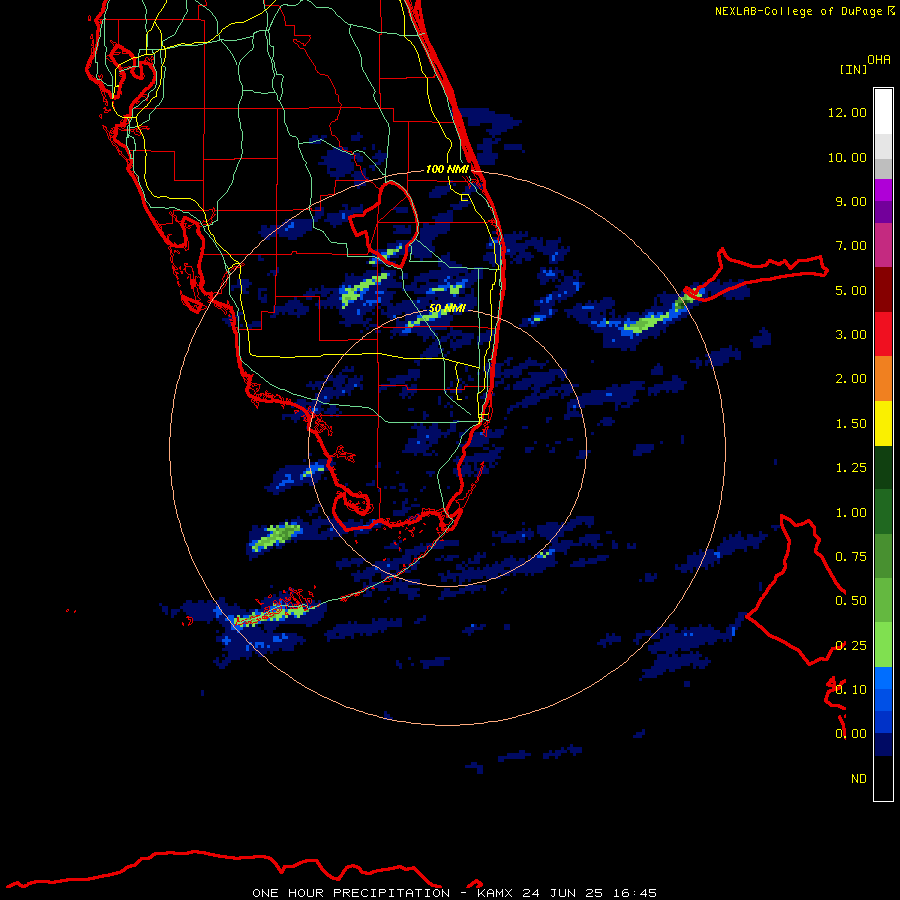Select the 1.50 legend value
This screenshot has height=900, width=900.
point(851,424)
